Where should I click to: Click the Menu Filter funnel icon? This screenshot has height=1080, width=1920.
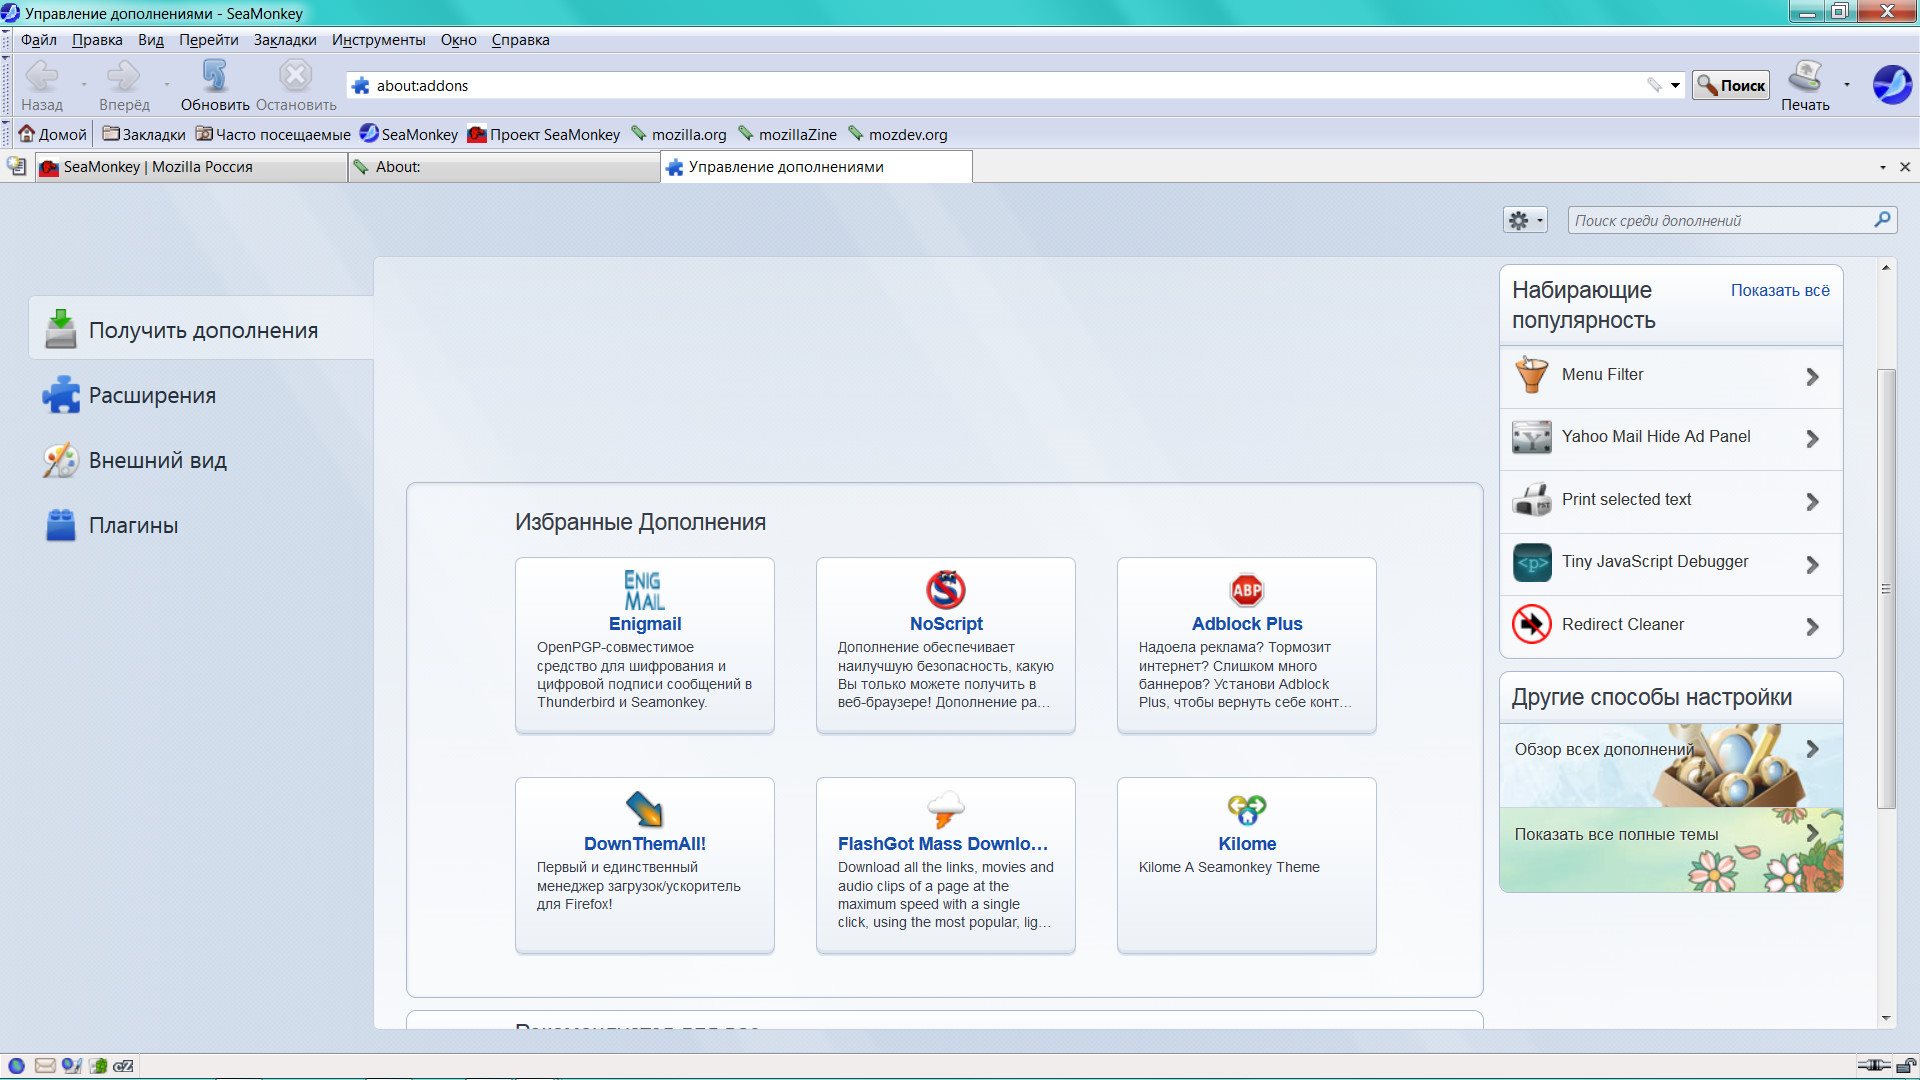click(x=1531, y=375)
